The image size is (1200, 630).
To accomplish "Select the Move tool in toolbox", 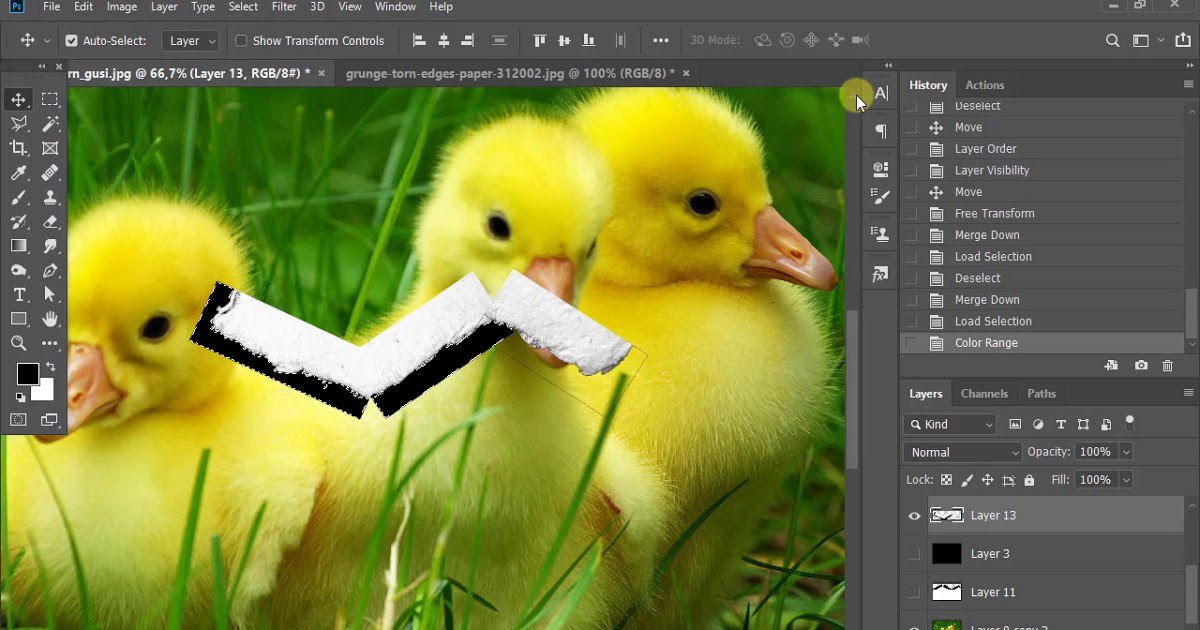I will (x=19, y=99).
